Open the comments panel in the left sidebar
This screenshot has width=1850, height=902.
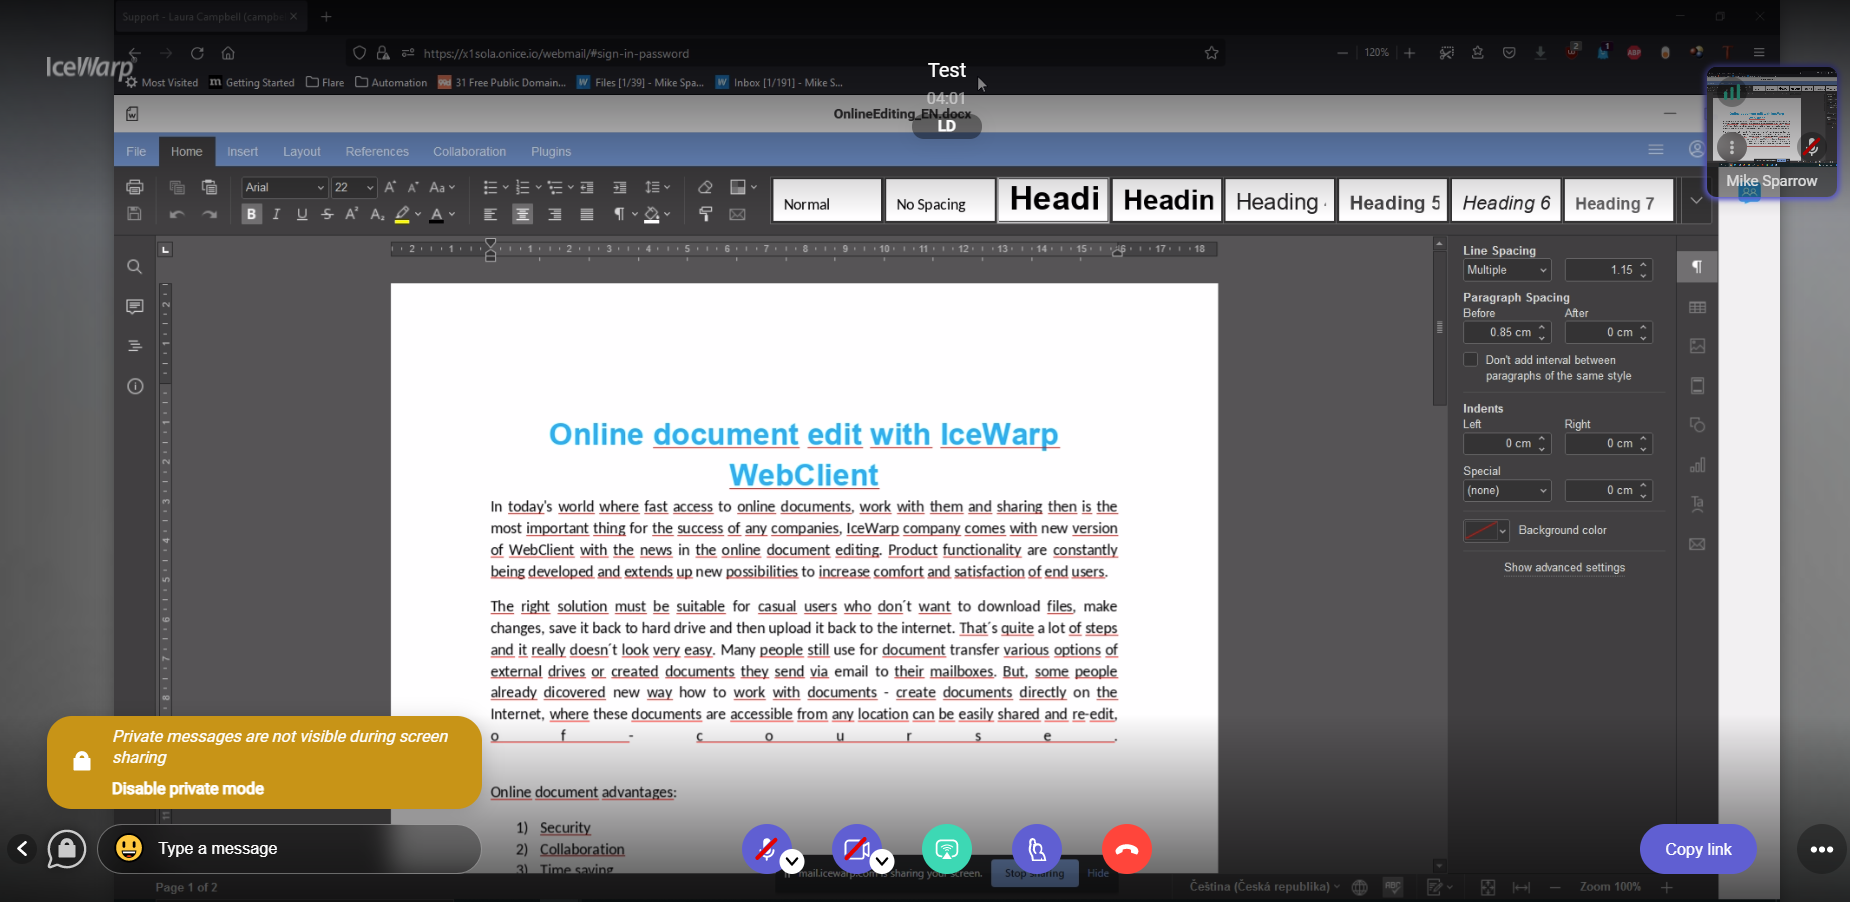click(x=134, y=306)
